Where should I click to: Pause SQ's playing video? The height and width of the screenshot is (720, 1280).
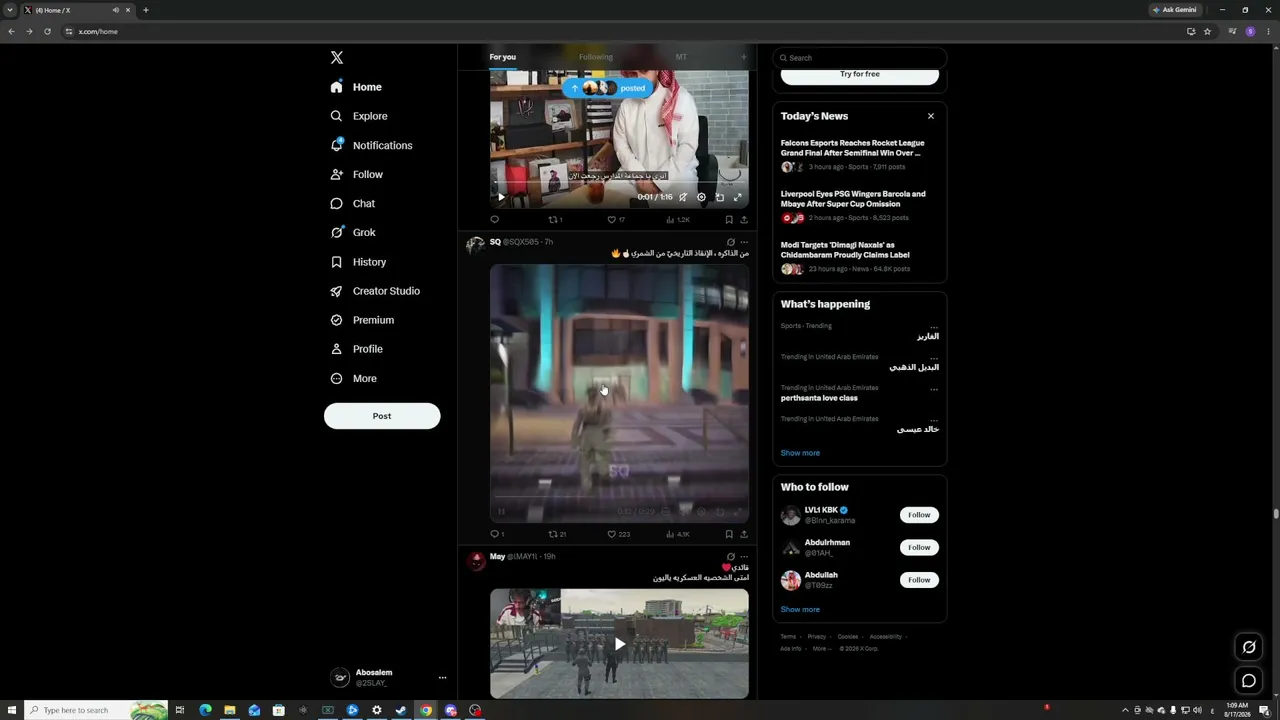(502, 512)
